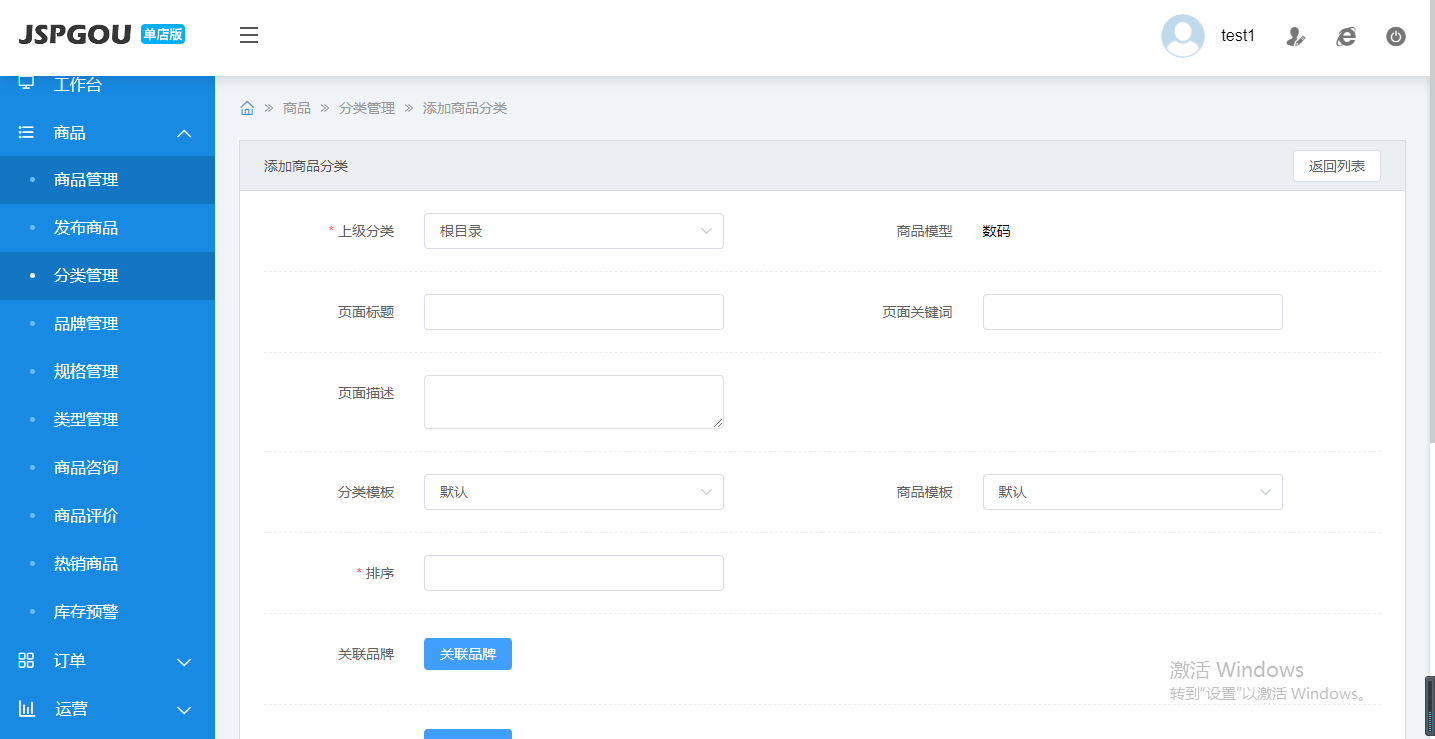Focus the 页面描述 text area
The image size is (1435, 739).
tap(573, 402)
